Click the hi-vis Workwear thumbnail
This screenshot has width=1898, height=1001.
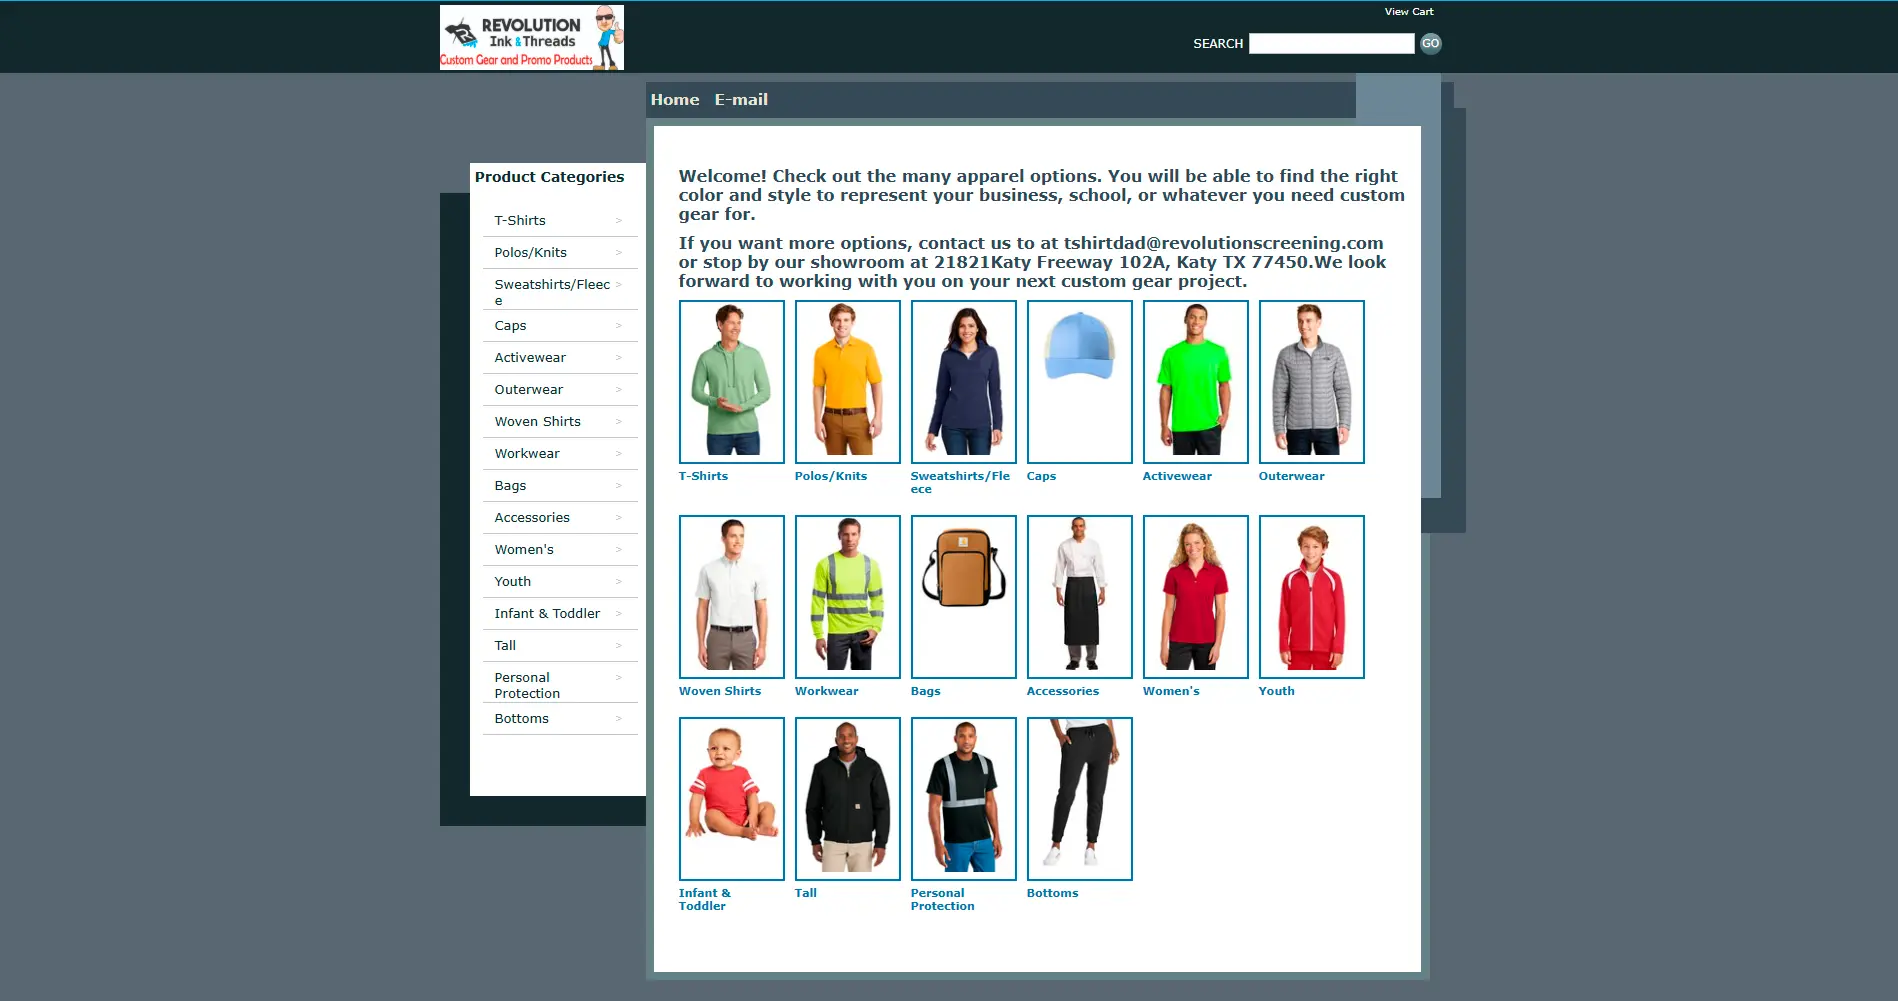pos(848,597)
